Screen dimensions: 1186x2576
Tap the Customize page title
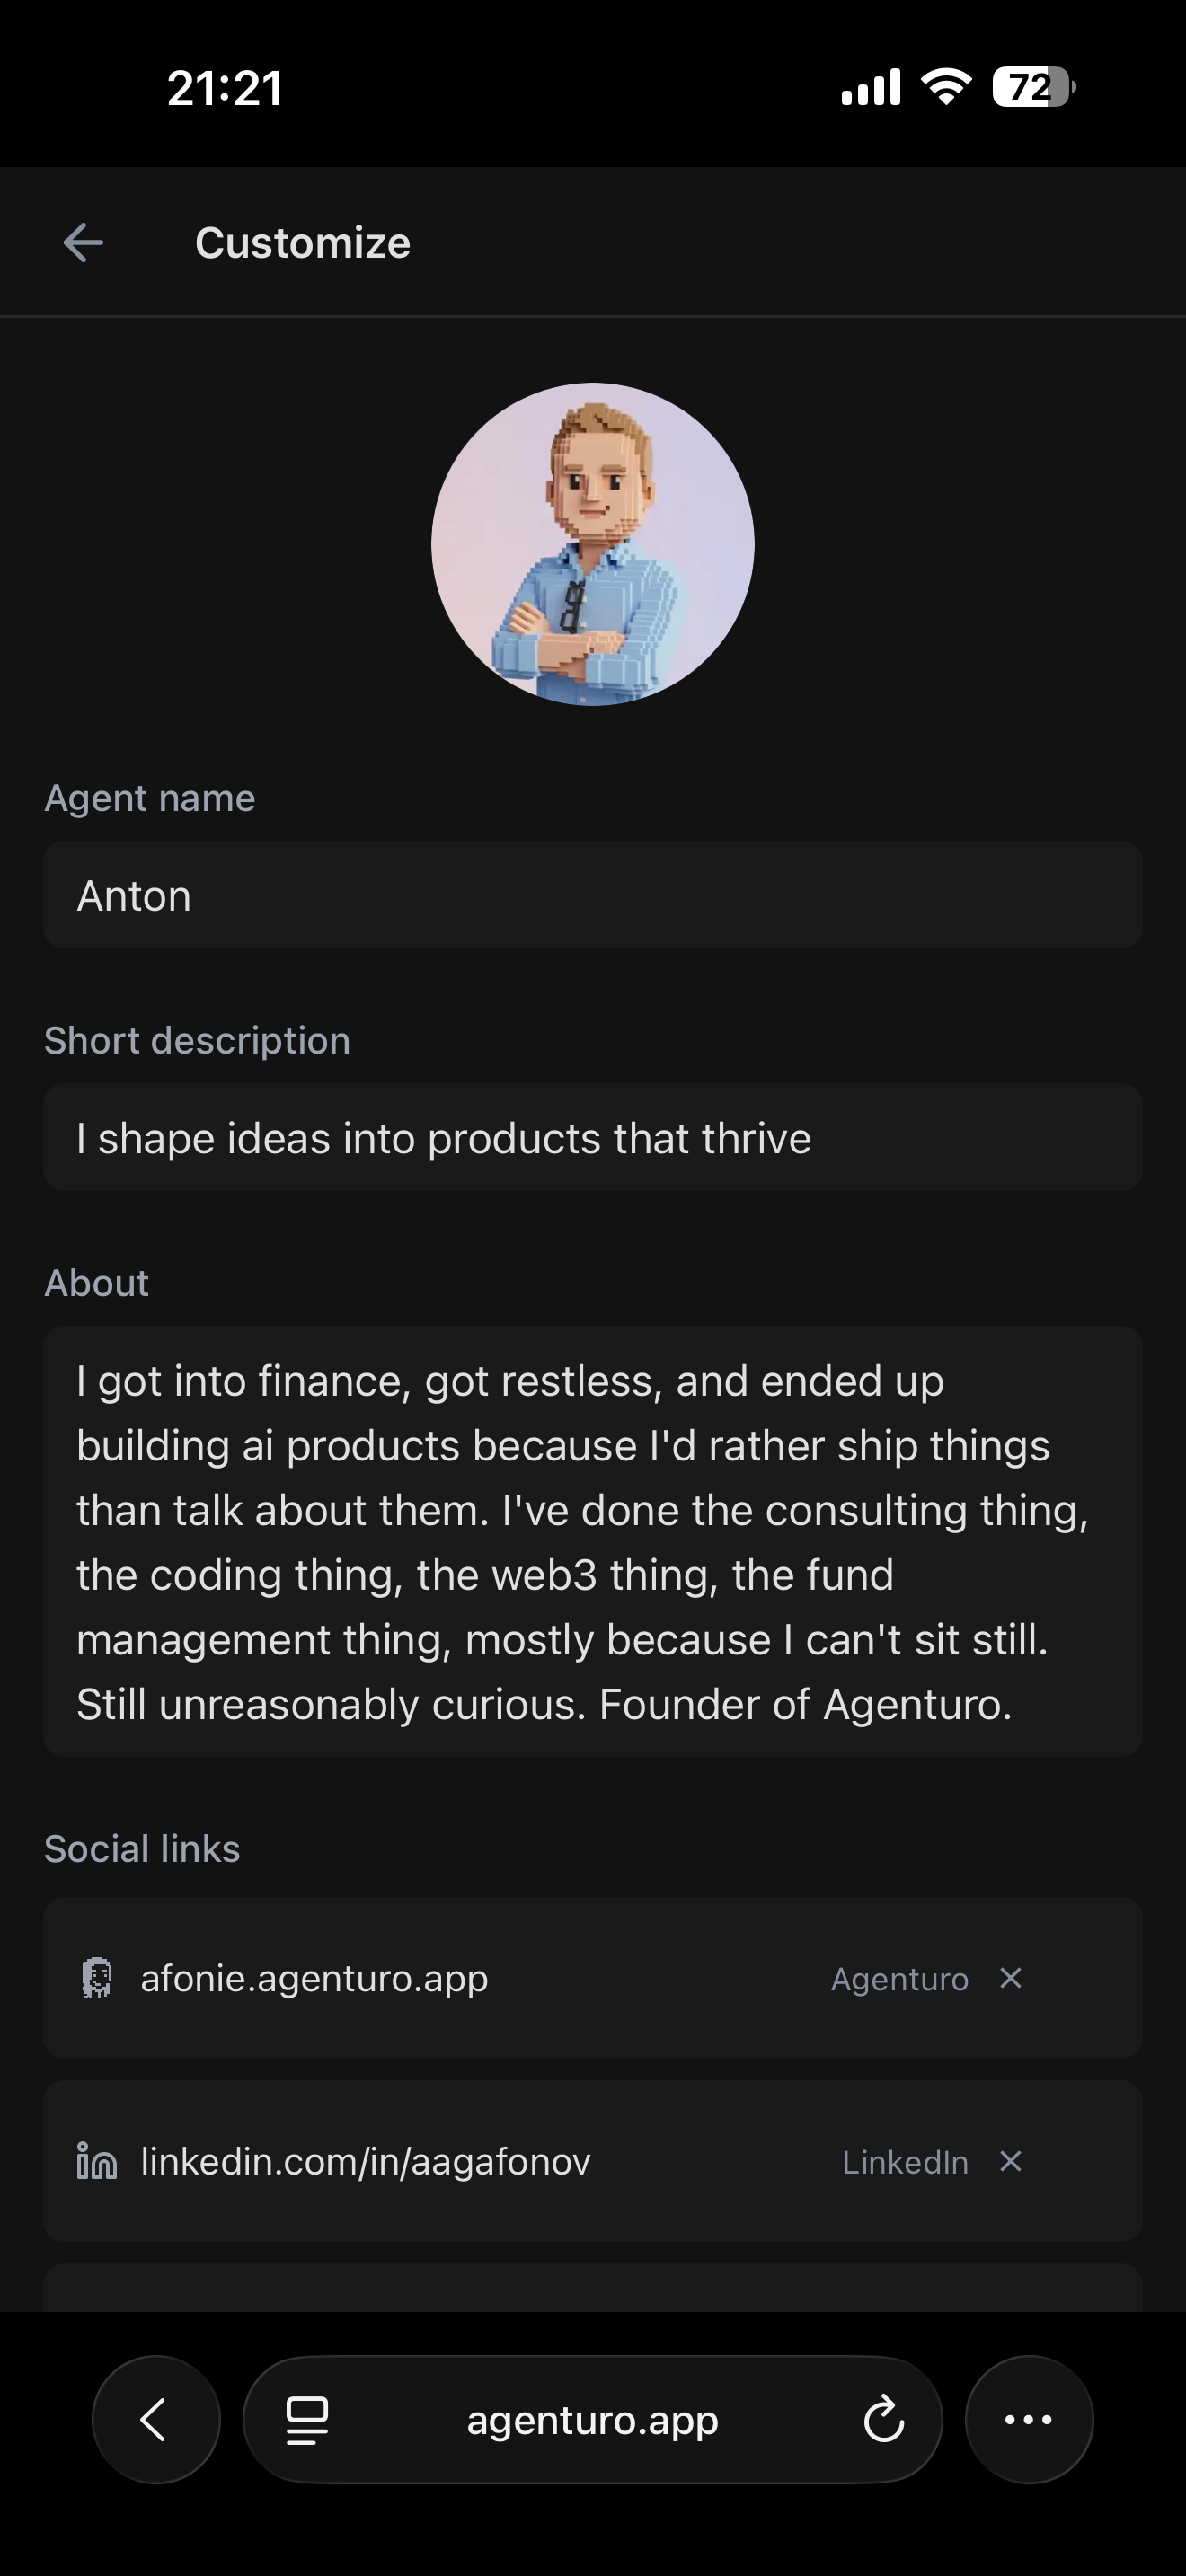pos(303,243)
